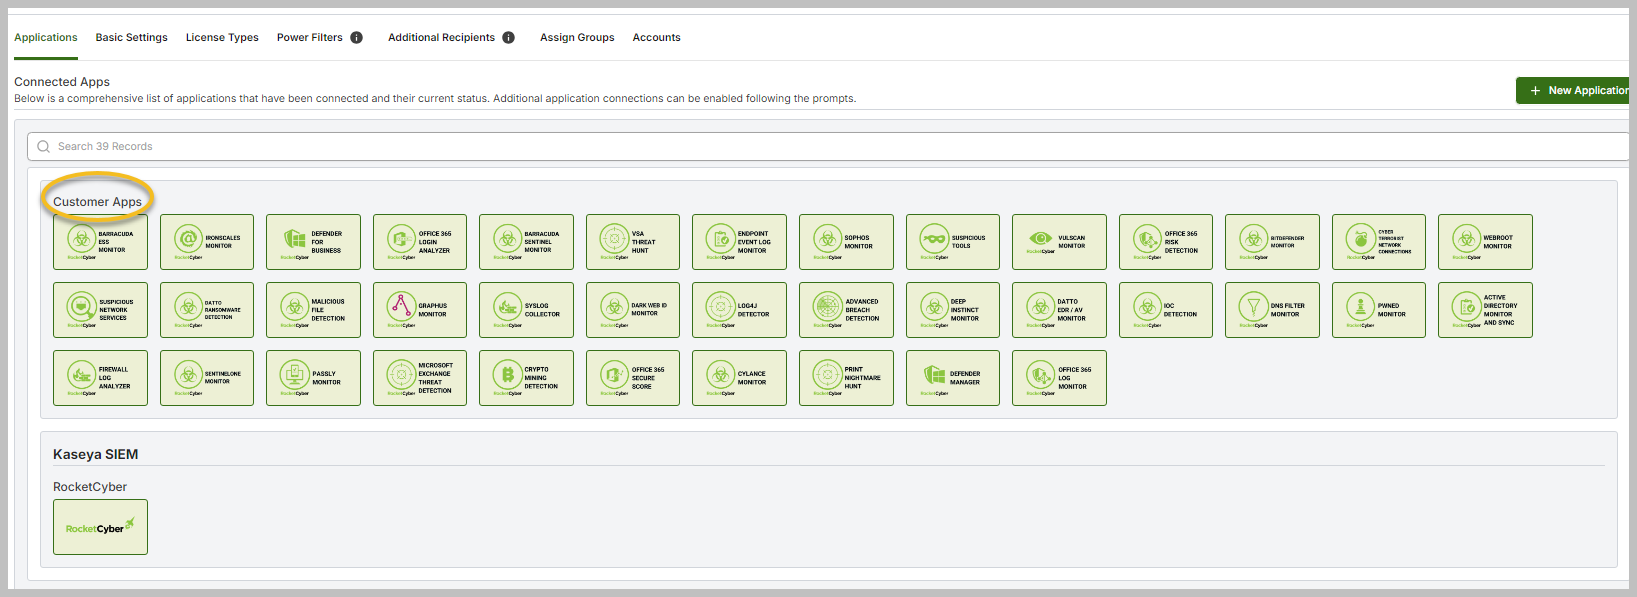The height and width of the screenshot is (597, 1637).
Task: Click the Kaseya SIEM section heading
Action: point(96,454)
